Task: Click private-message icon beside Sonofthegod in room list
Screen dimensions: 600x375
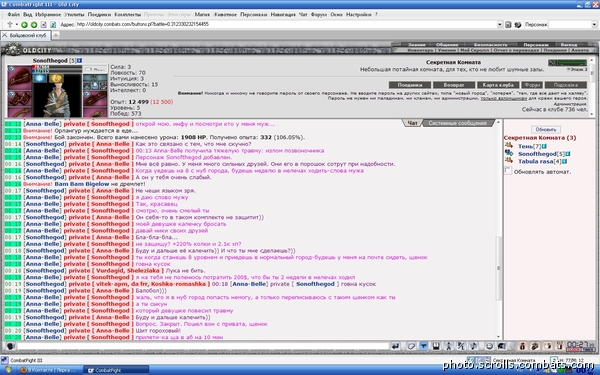Action: point(509,153)
